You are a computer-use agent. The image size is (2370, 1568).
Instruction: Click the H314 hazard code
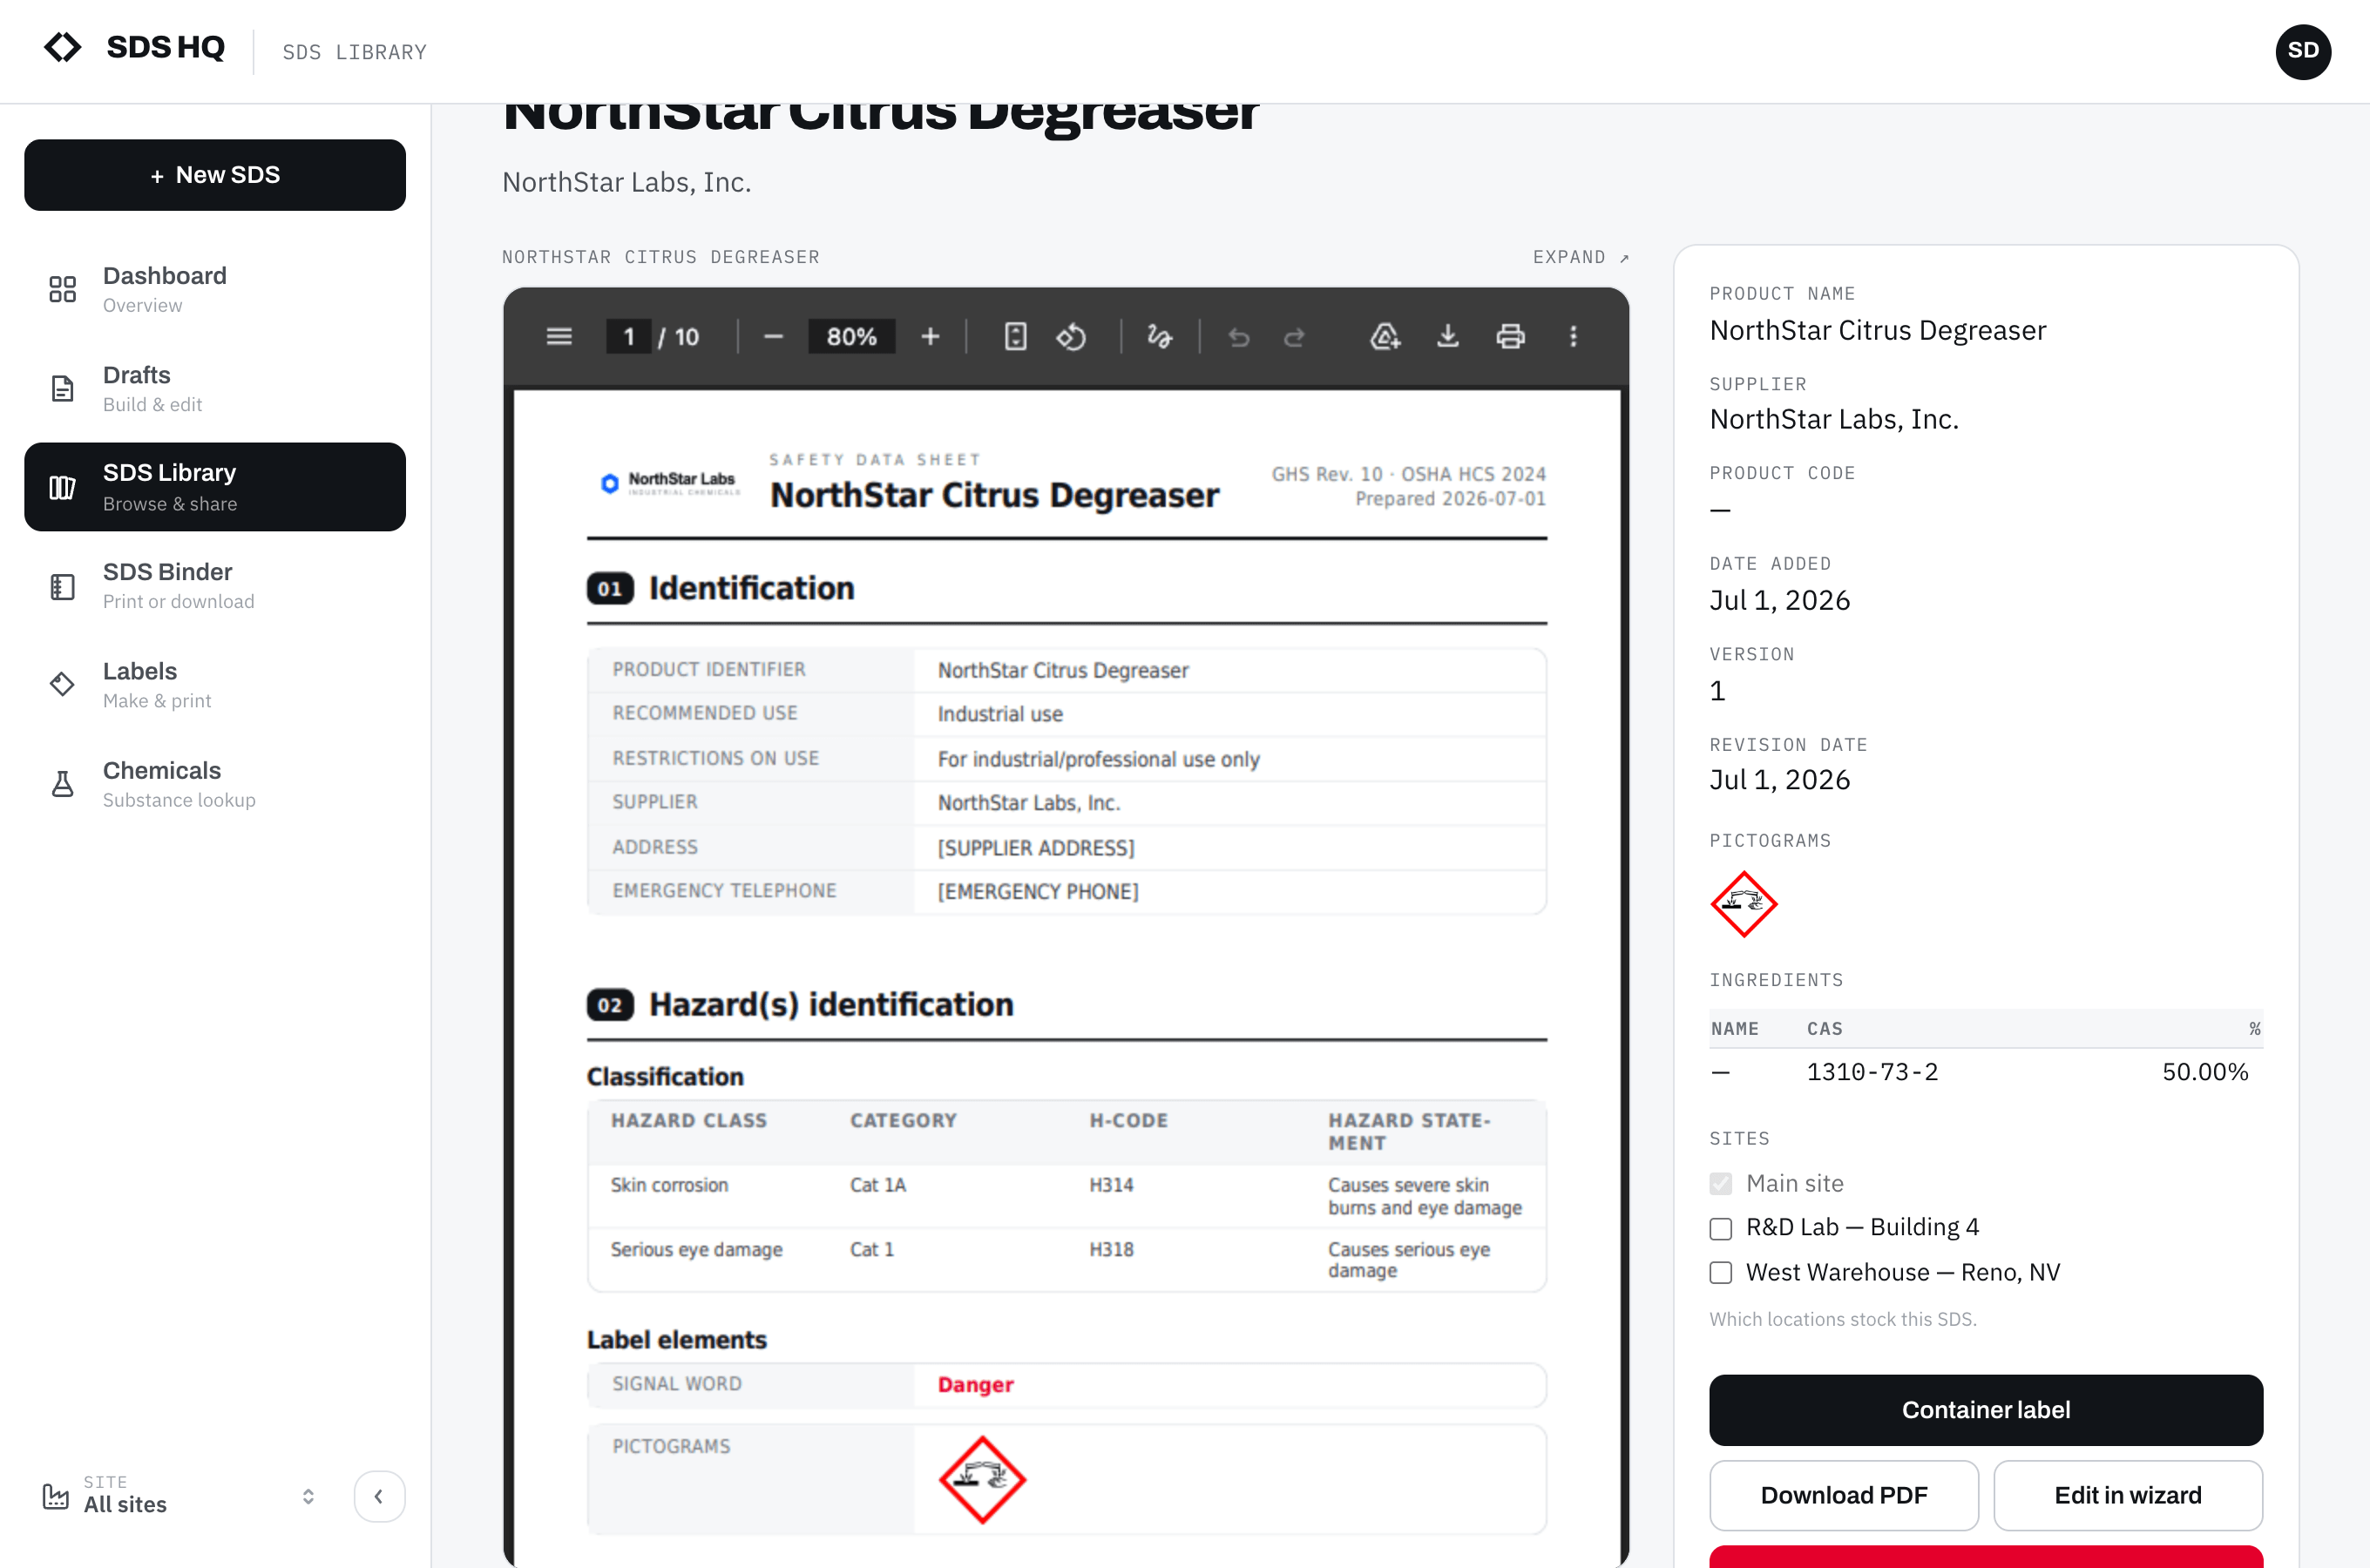(1111, 1185)
